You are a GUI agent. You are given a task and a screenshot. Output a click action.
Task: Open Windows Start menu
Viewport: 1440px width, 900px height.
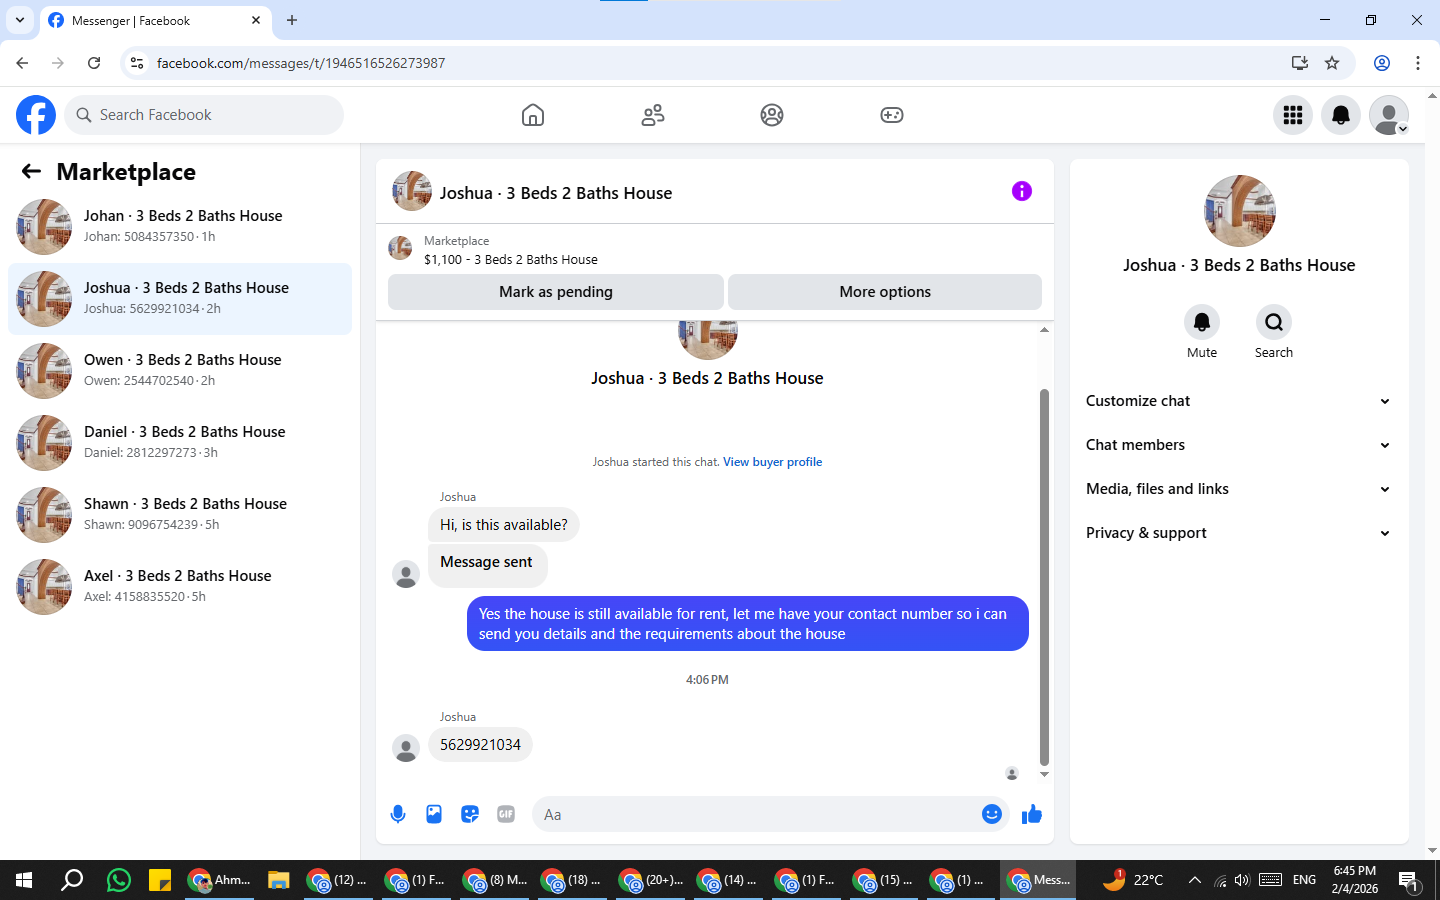[24, 880]
